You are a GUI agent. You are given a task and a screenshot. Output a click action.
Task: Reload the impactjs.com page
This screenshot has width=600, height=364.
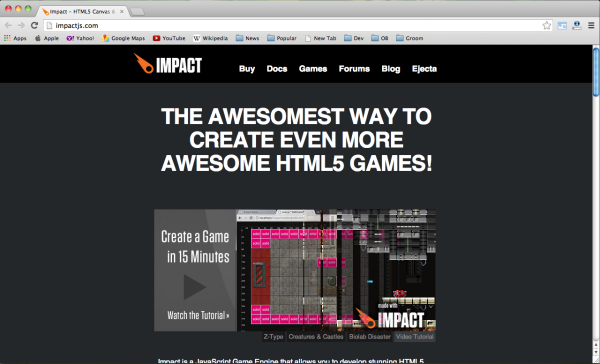[34, 25]
